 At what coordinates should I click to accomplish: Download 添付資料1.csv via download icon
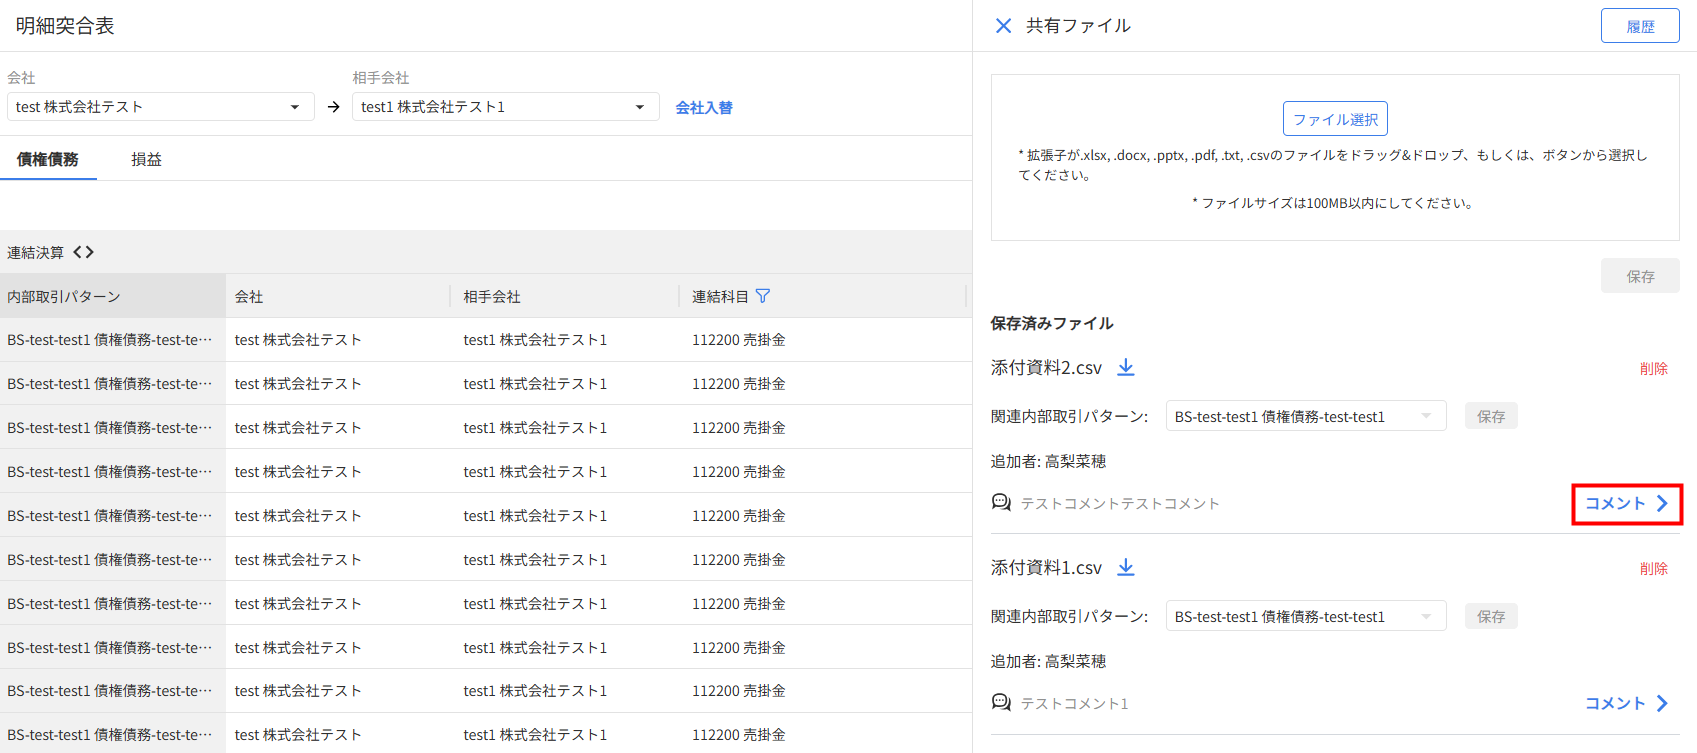coord(1126,567)
